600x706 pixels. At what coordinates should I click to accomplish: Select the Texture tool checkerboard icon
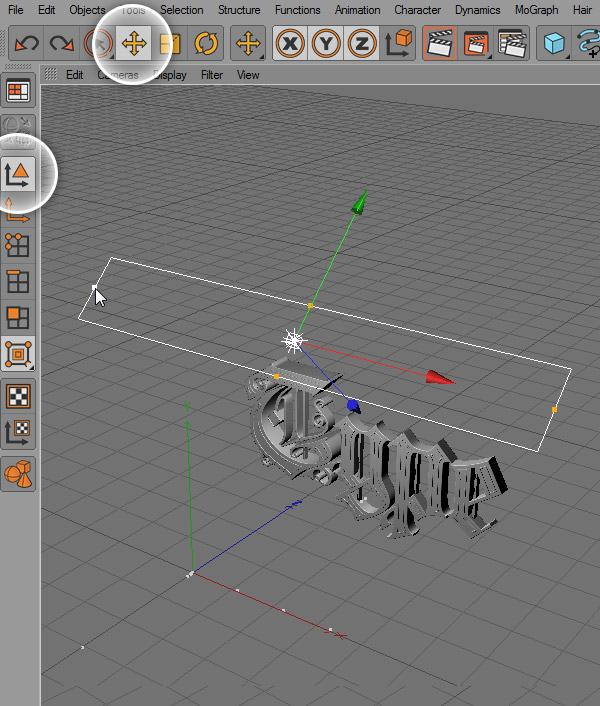click(x=18, y=396)
